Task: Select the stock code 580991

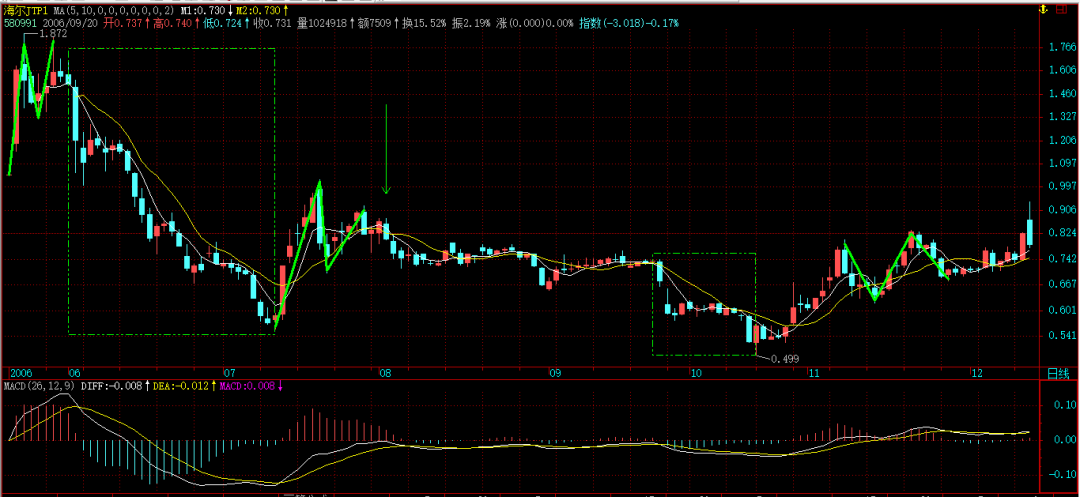Action: tap(21, 23)
